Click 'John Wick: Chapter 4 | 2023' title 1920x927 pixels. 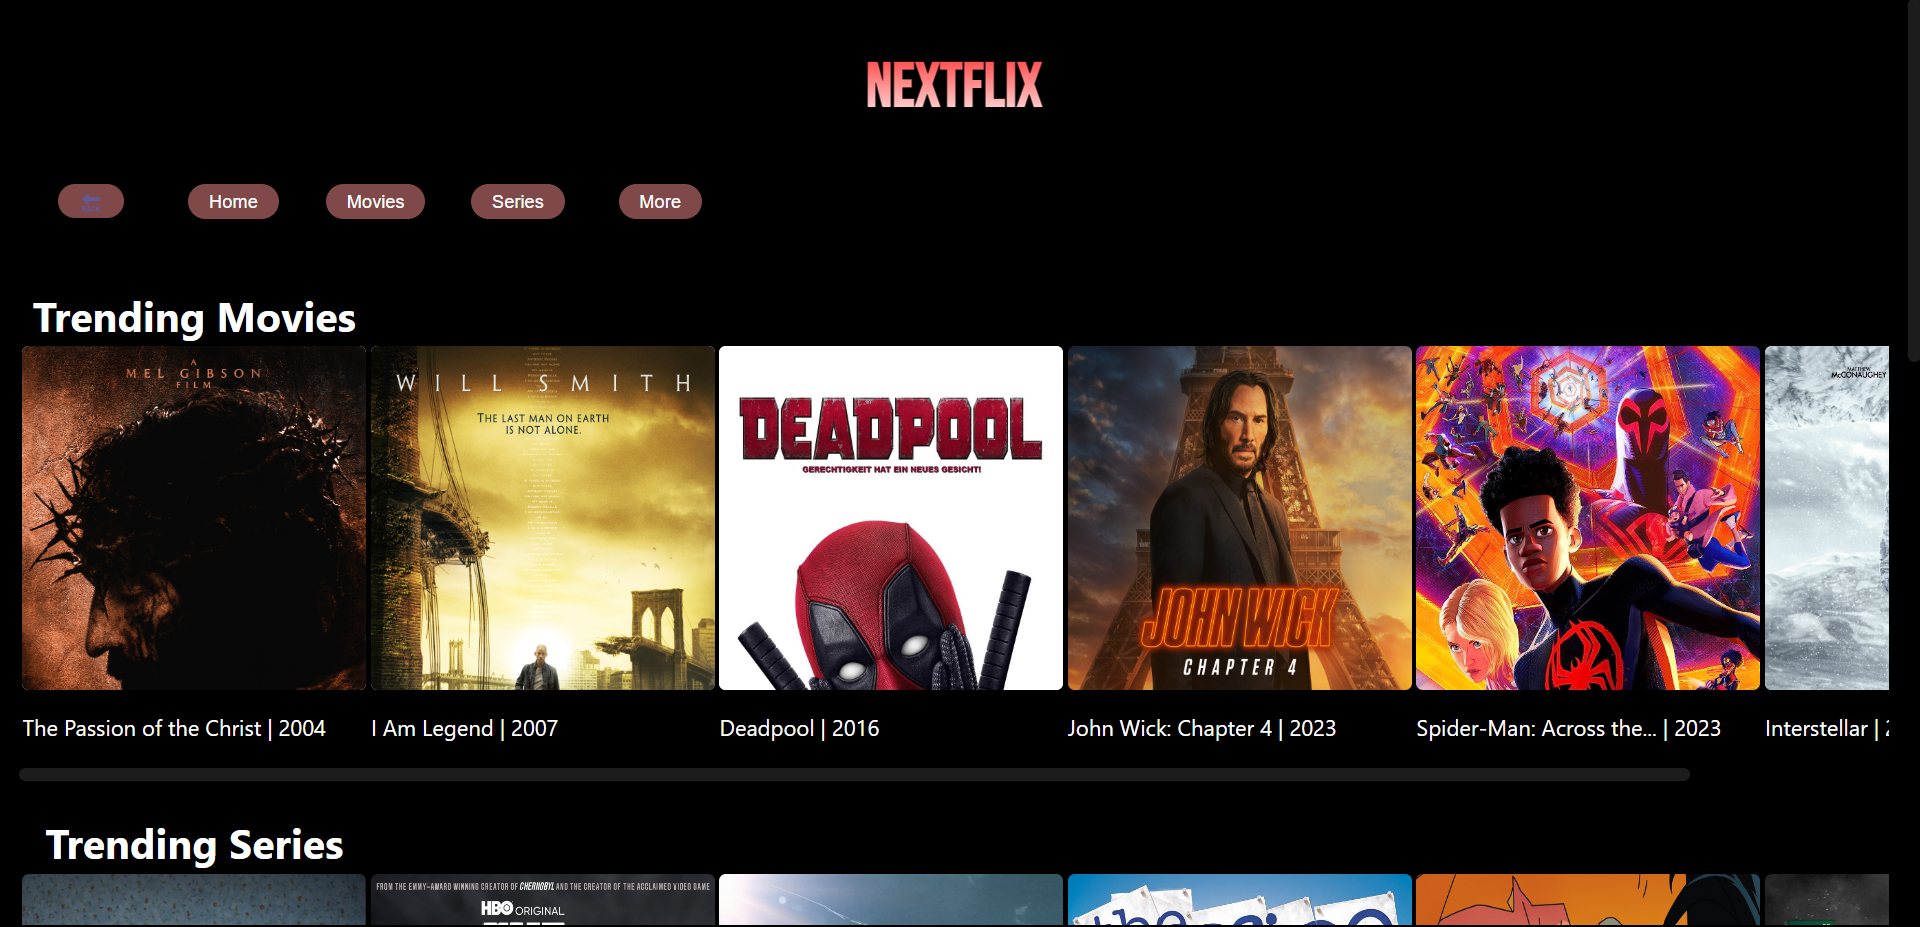1201,729
